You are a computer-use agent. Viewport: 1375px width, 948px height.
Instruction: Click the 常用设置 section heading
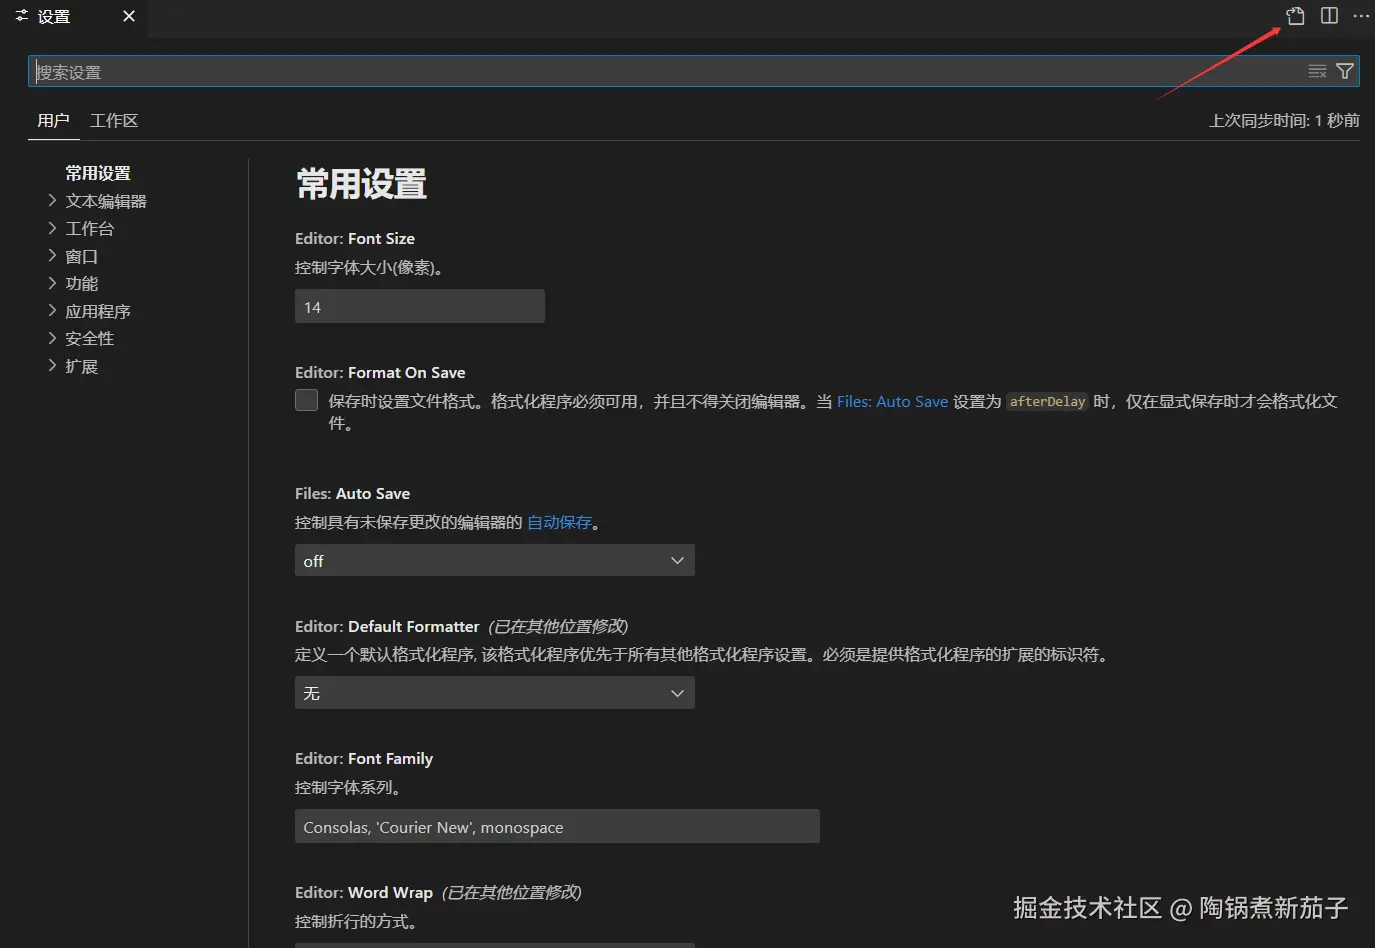[362, 184]
